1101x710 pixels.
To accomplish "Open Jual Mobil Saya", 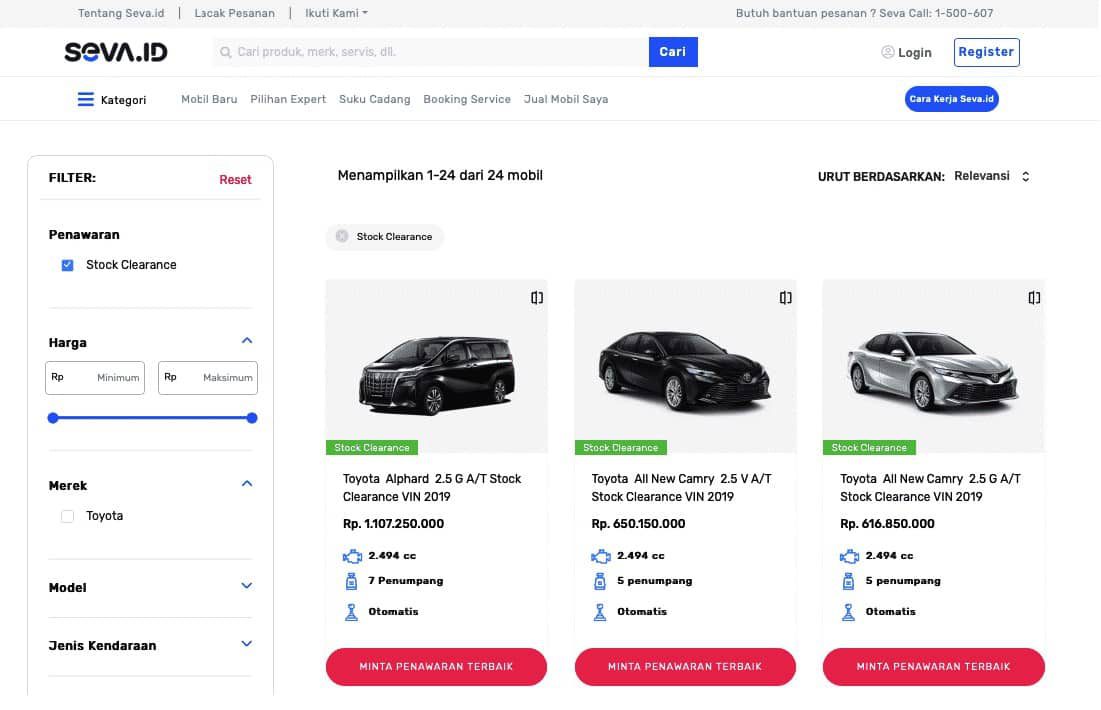I will 566,99.
